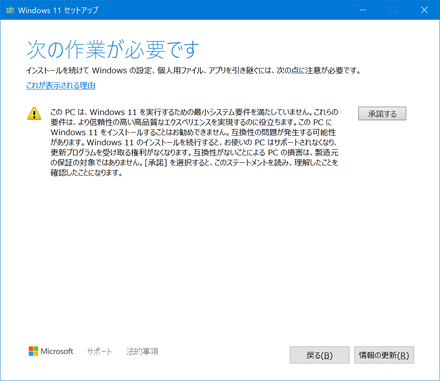Click the 次の作業が必要です heading

pyautogui.click(x=113, y=50)
